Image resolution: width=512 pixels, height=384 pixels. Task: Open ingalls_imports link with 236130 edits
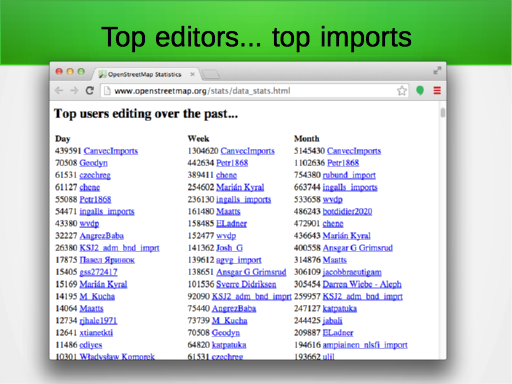coord(244,199)
